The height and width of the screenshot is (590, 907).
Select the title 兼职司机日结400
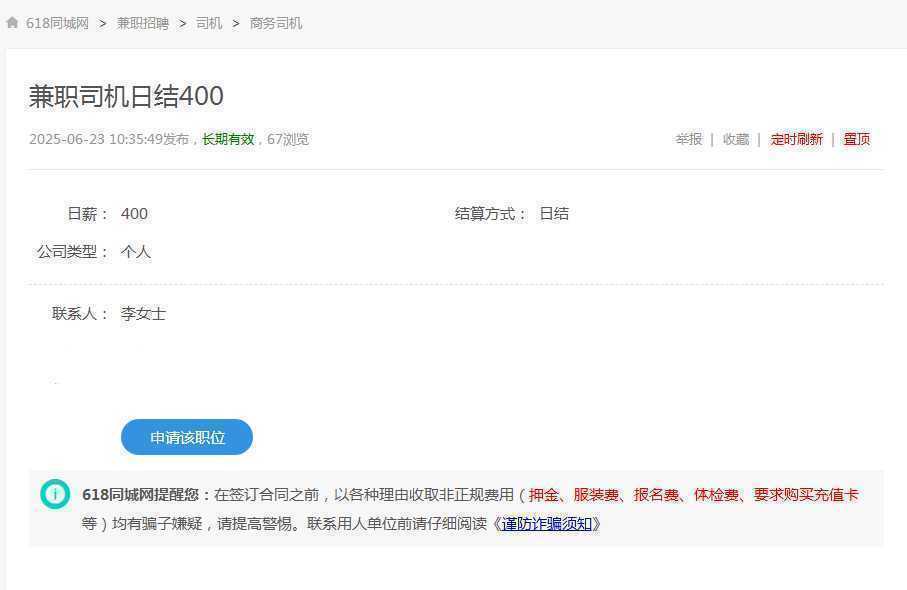126,96
